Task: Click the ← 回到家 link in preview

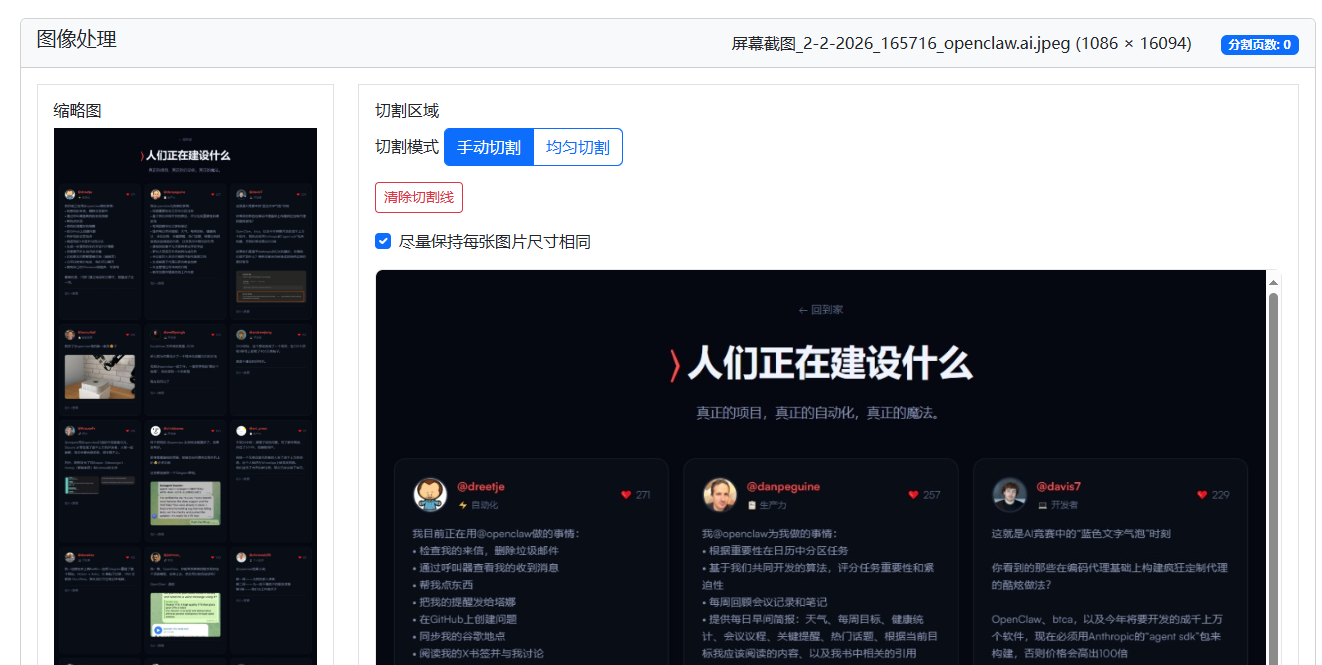Action: click(x=820, y=310)
